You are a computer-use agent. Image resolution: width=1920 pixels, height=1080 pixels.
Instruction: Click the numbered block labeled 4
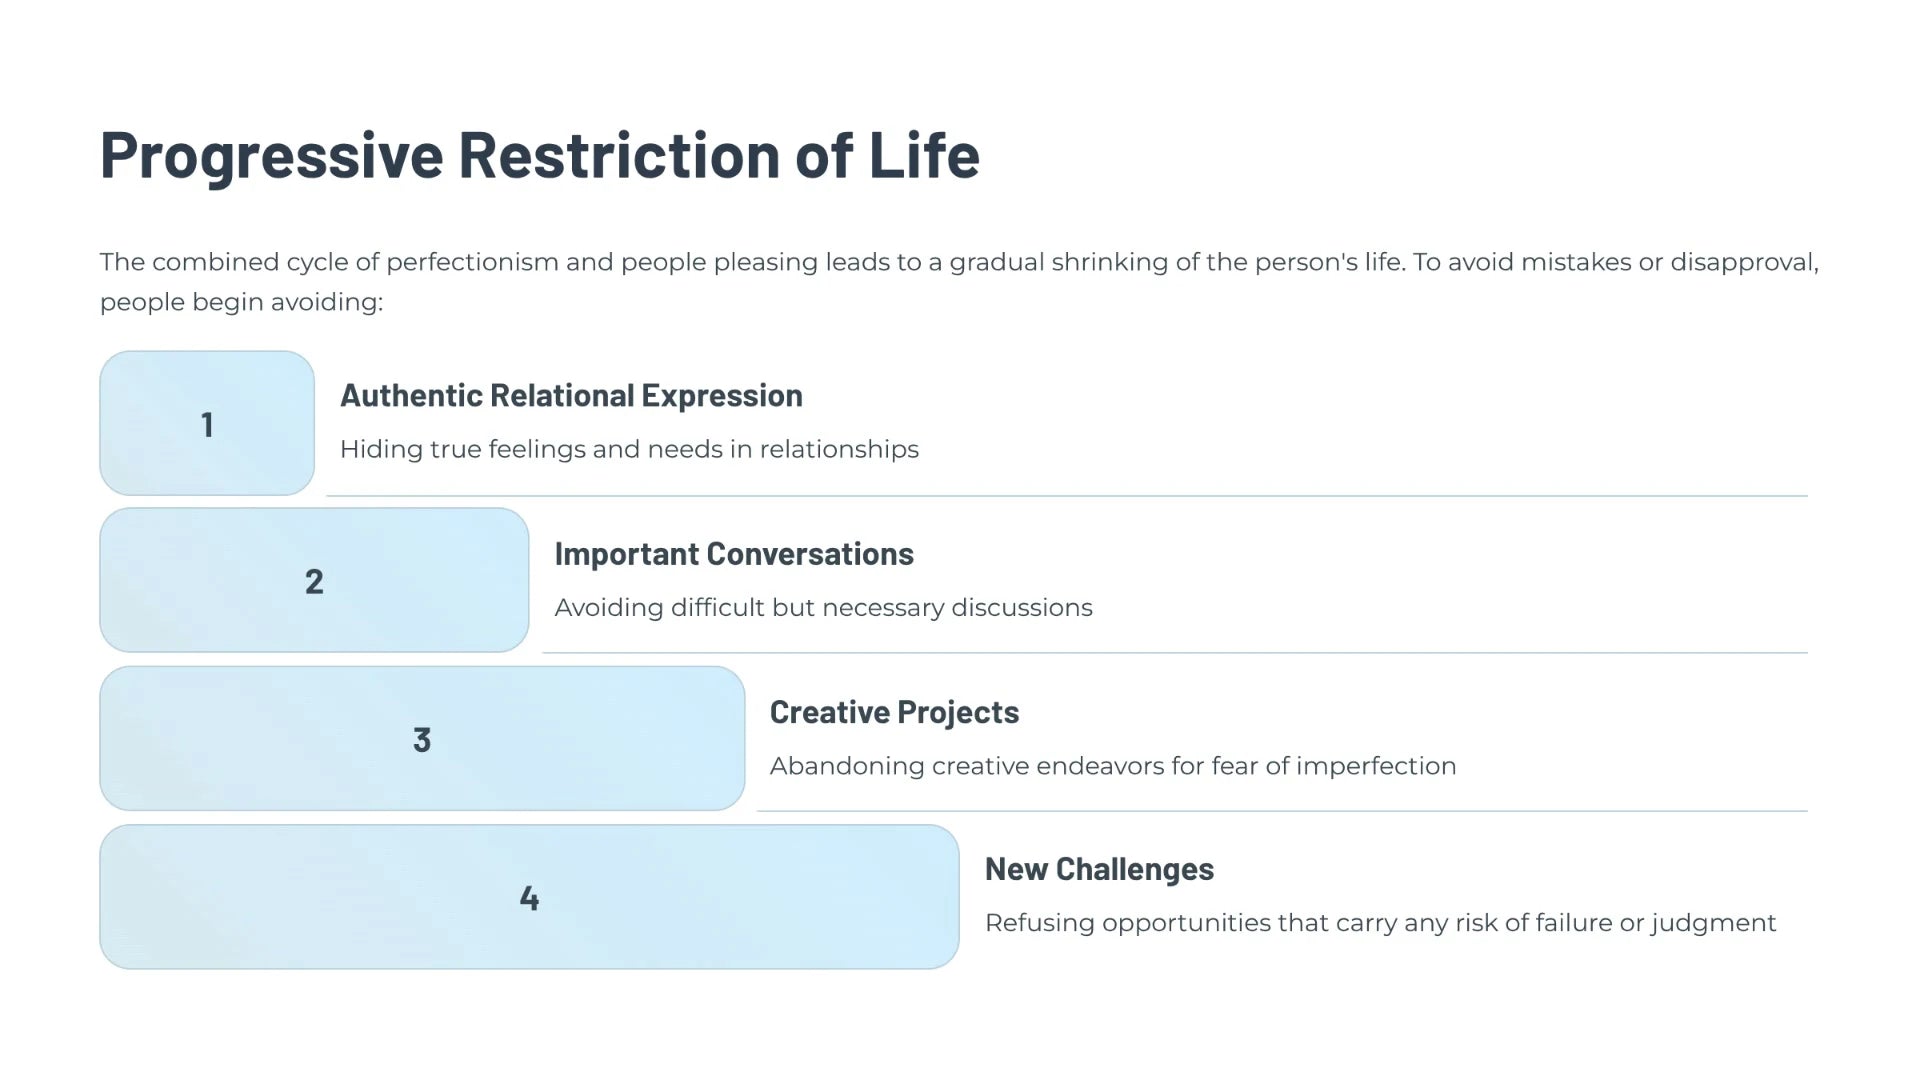point(529,896)
